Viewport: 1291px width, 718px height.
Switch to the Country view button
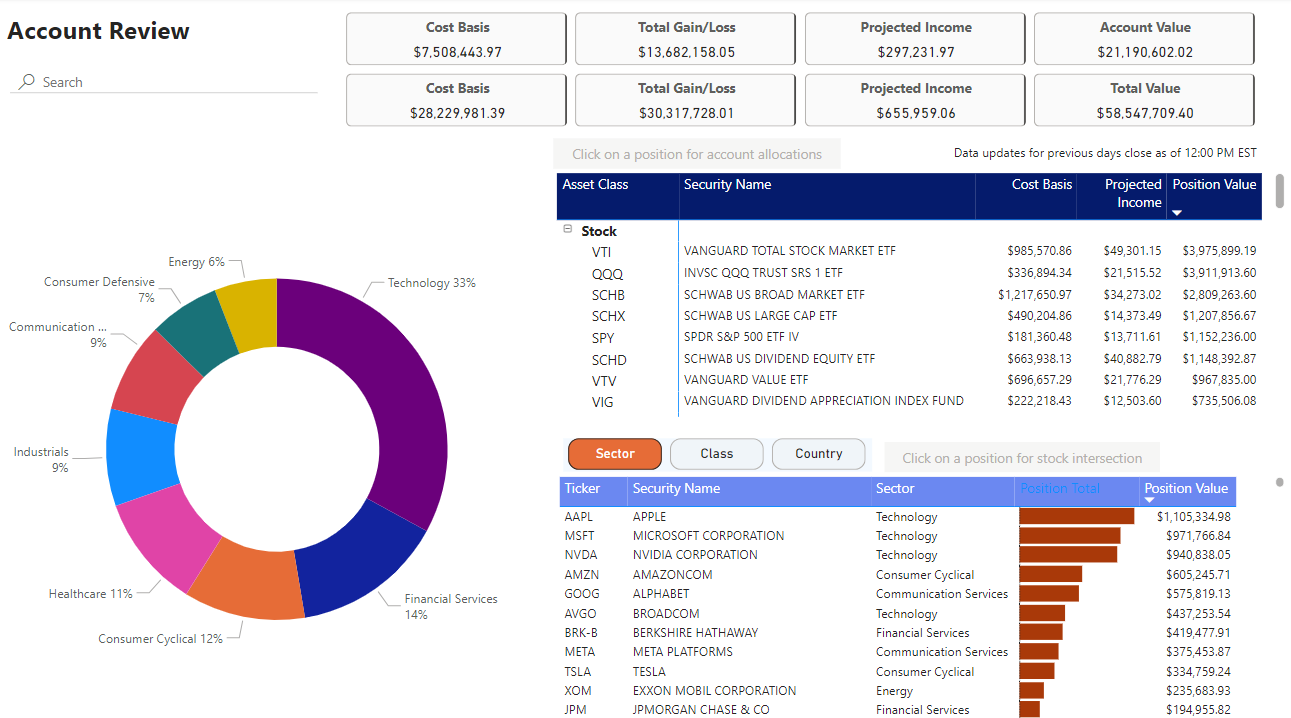[819, 454]
